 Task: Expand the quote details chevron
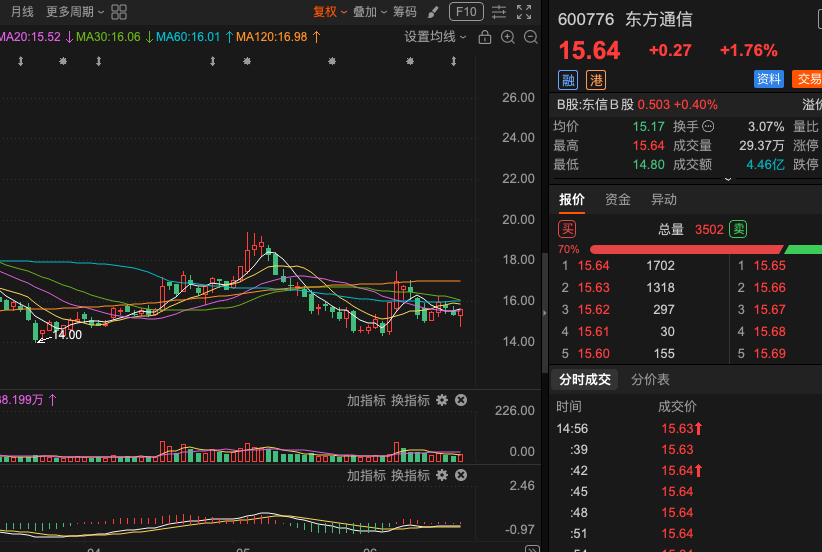[728, 179]
